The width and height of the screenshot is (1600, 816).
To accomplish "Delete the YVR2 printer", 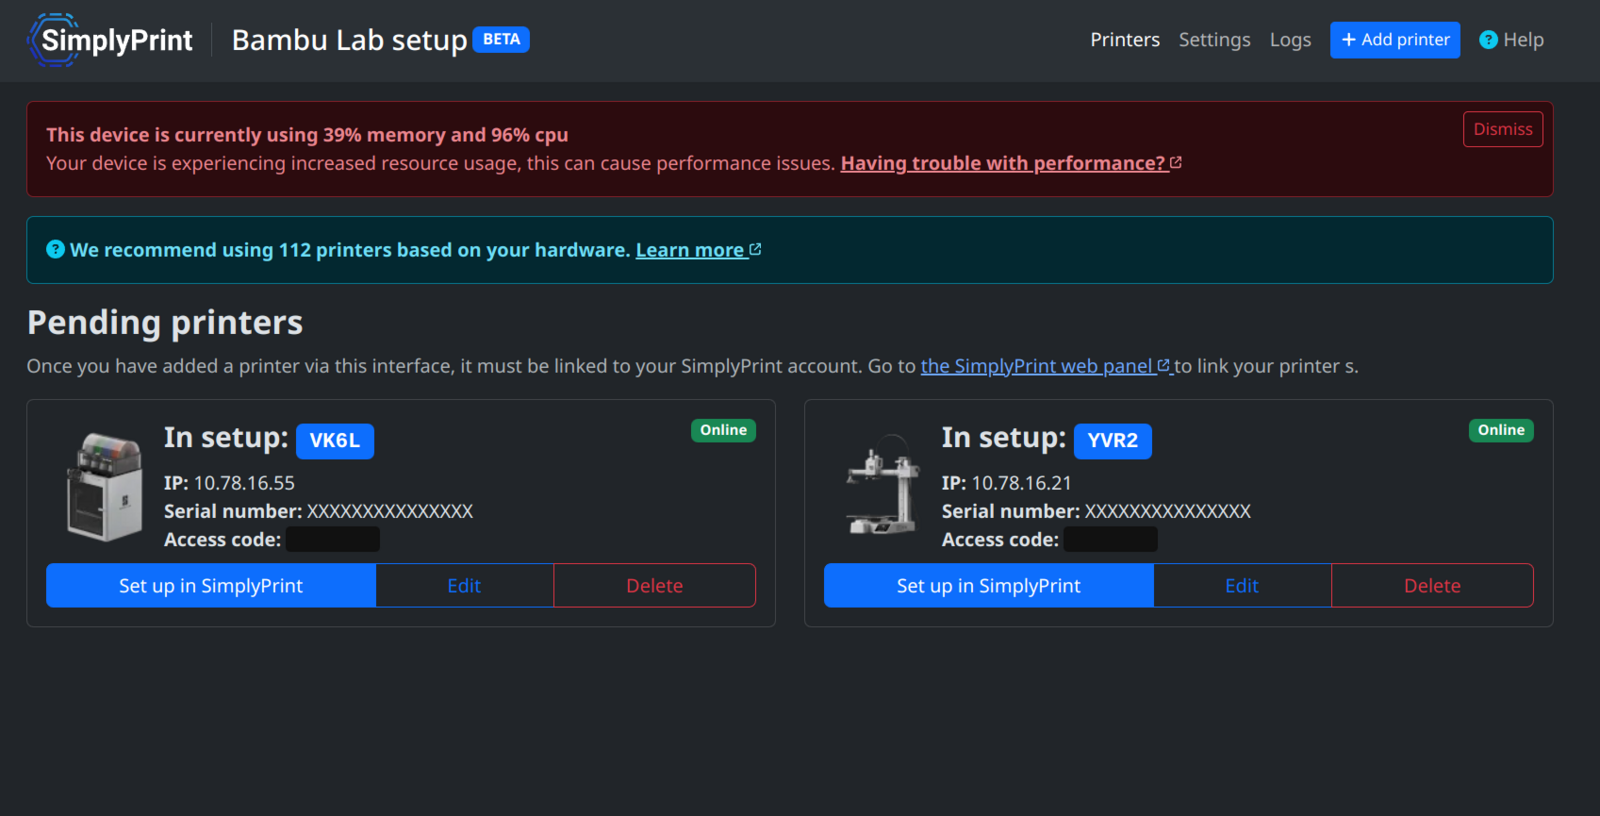I will (1433, 585).
